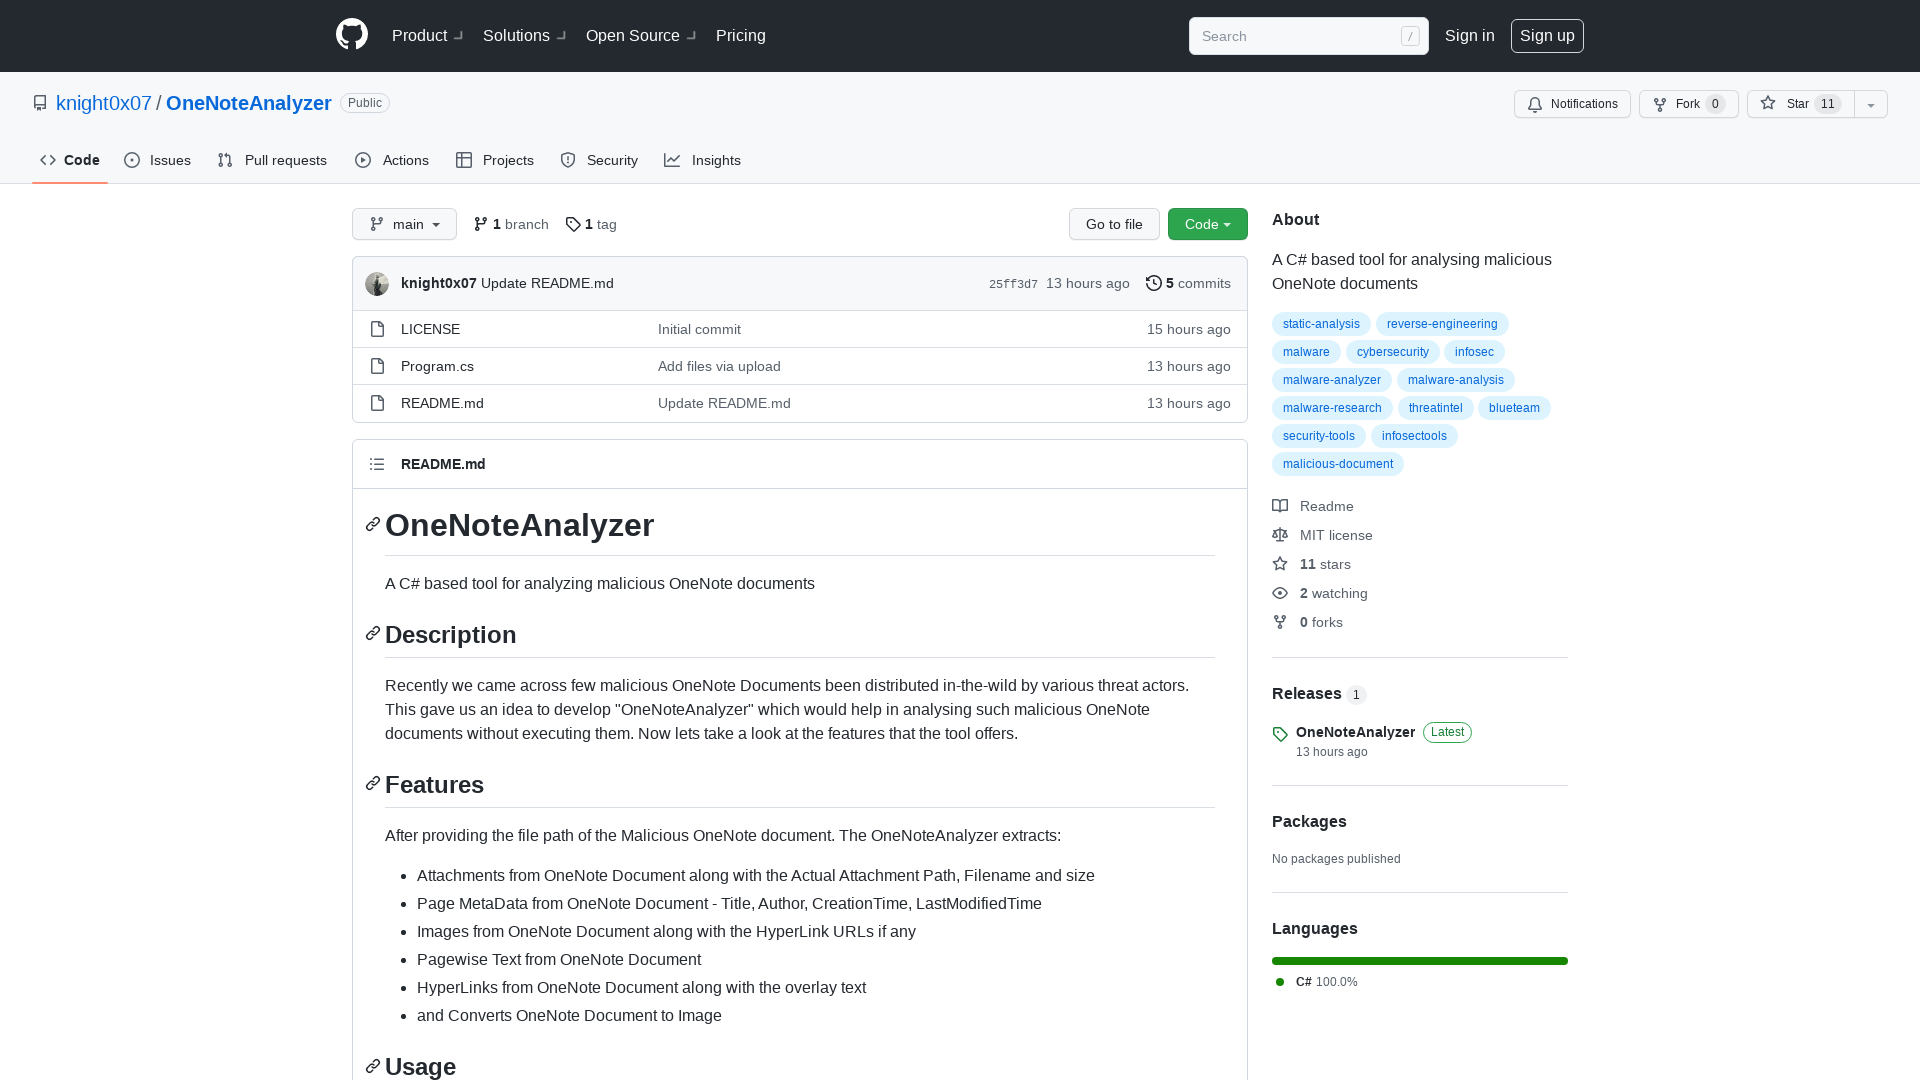The image size is (1920, 1080).
Task: Click the book icon next to Readme
Action: click(x=1280, y=506)
